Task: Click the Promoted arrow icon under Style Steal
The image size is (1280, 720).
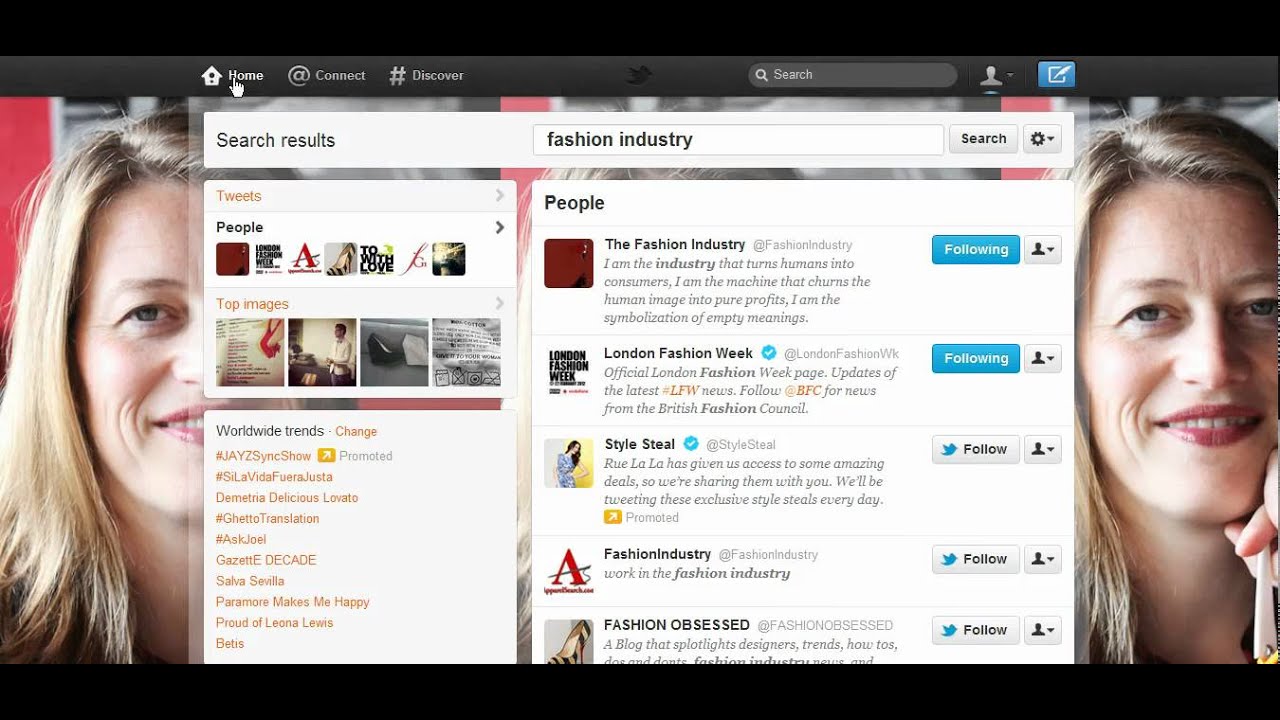Action: [613, 517]
